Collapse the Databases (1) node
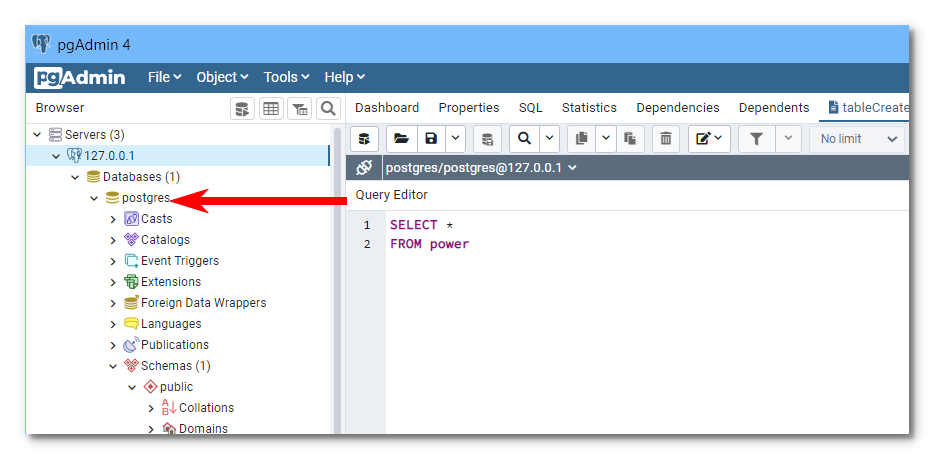Screen dimensions: 934x459 [x=75, y=177]
